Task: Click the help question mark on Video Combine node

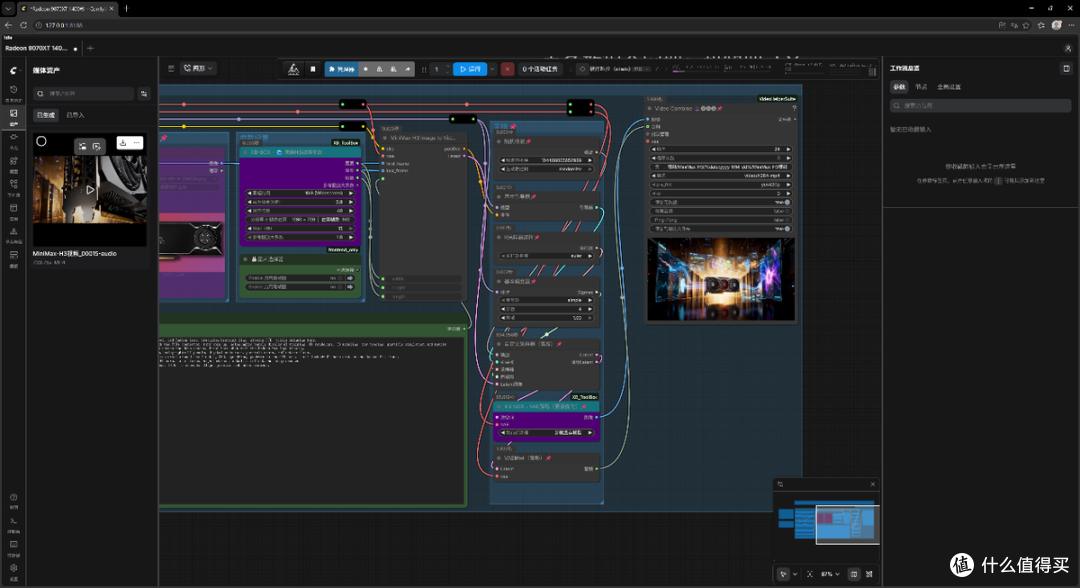Action: pyautogui.click(x=793, y=108)
